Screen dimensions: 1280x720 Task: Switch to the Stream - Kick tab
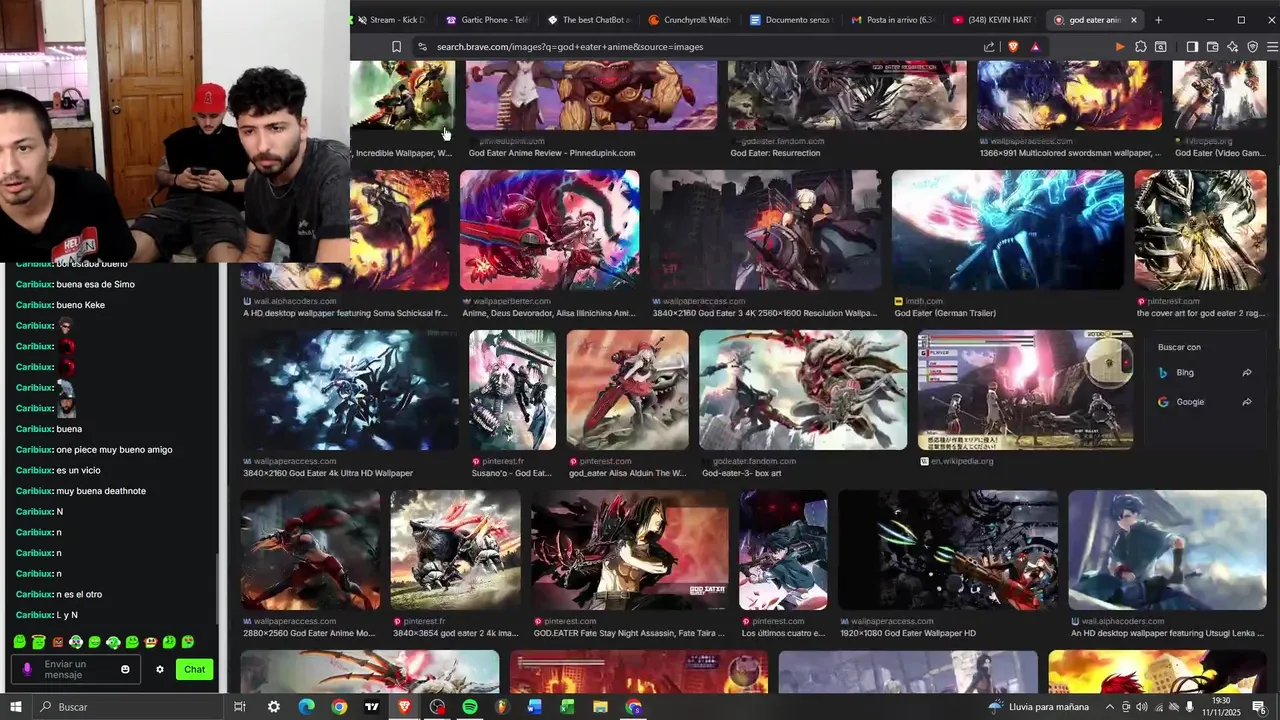pos(392,20)
